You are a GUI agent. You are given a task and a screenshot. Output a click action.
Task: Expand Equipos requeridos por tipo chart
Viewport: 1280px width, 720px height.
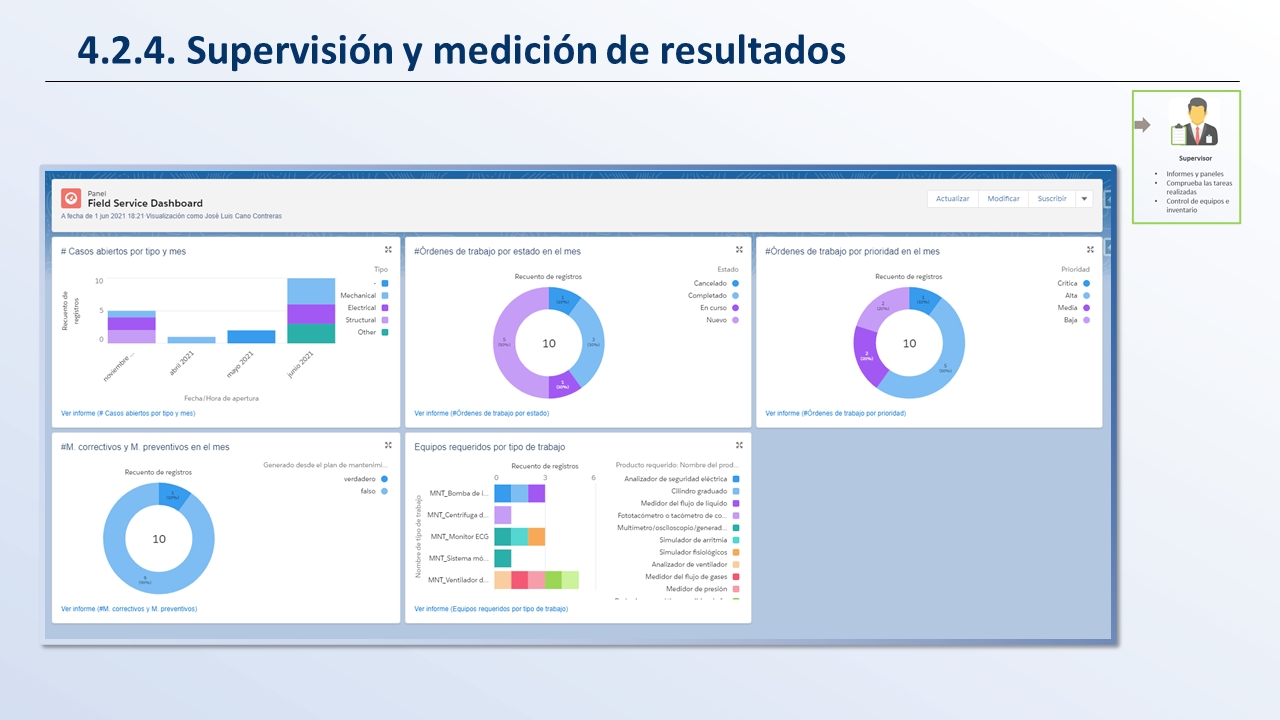pos(739,445)
